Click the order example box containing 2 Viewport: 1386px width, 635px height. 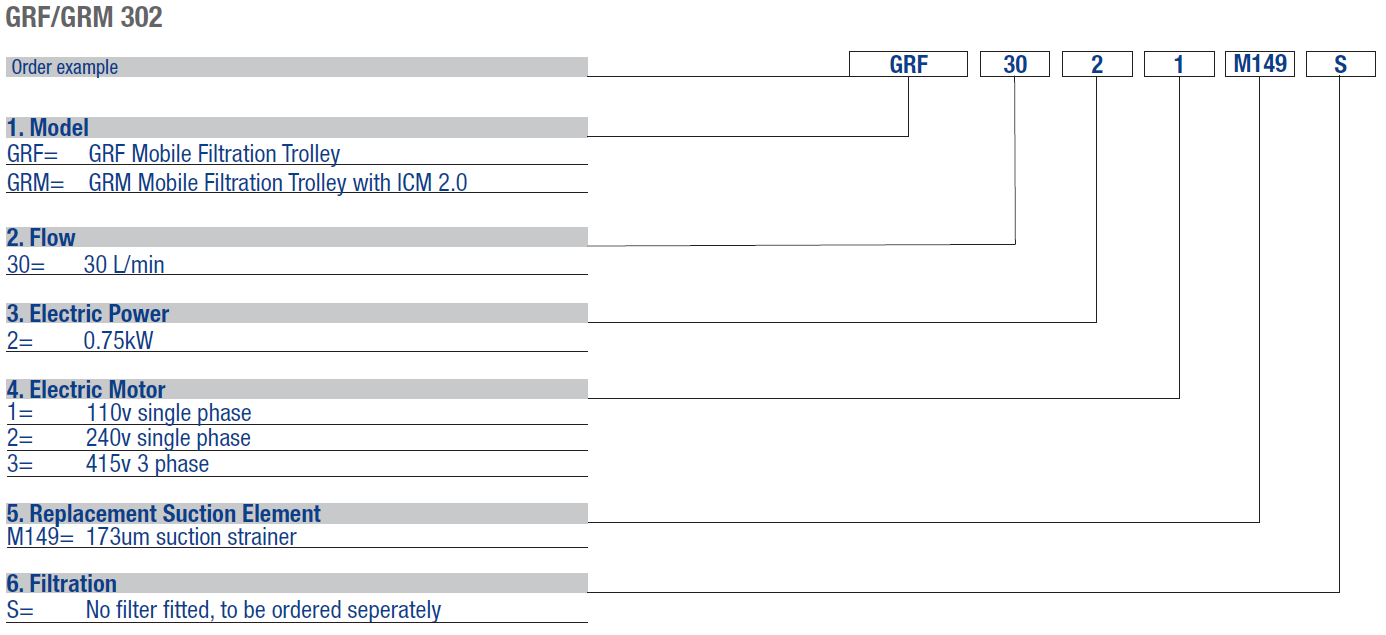pyautogui.click(x=1097, y=65)
